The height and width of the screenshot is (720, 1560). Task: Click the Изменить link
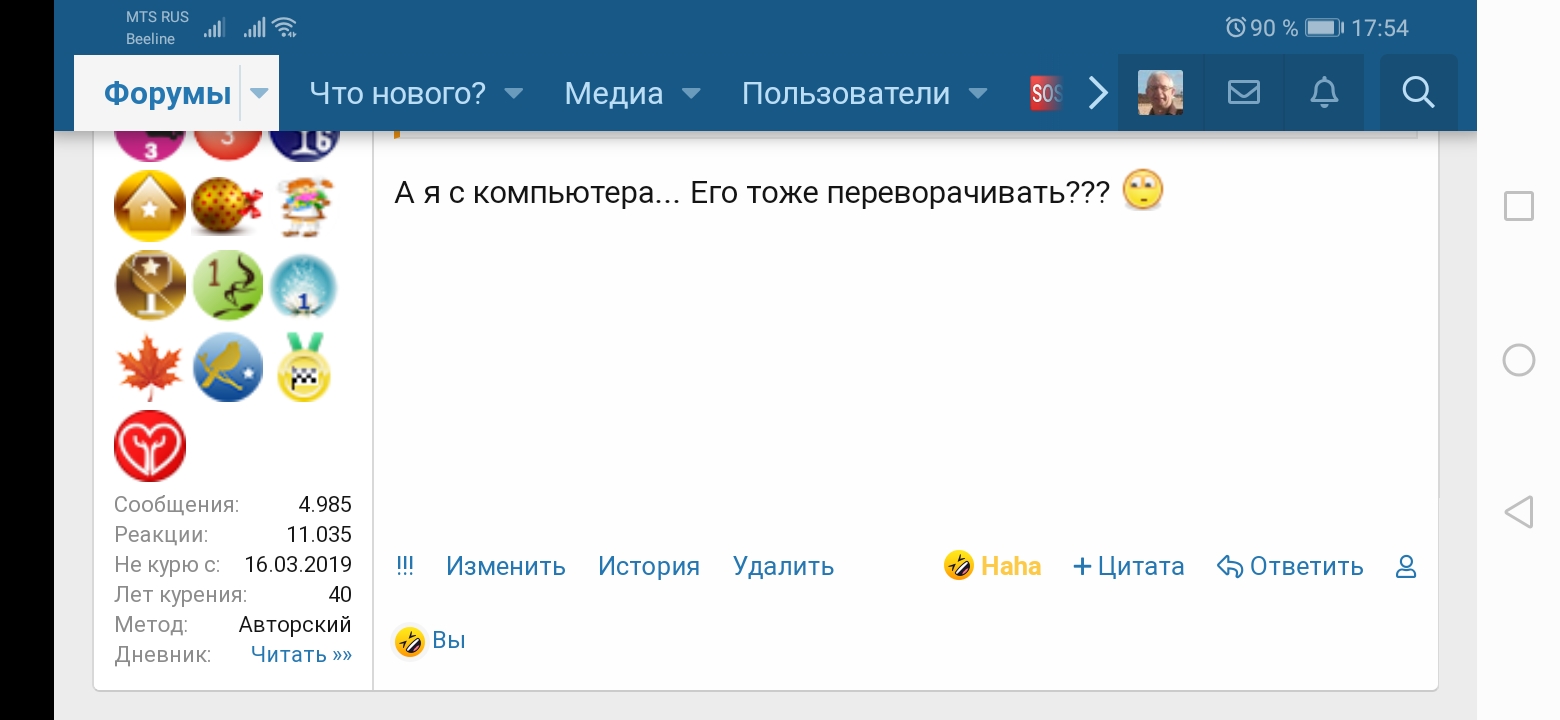tap(505, 567)
